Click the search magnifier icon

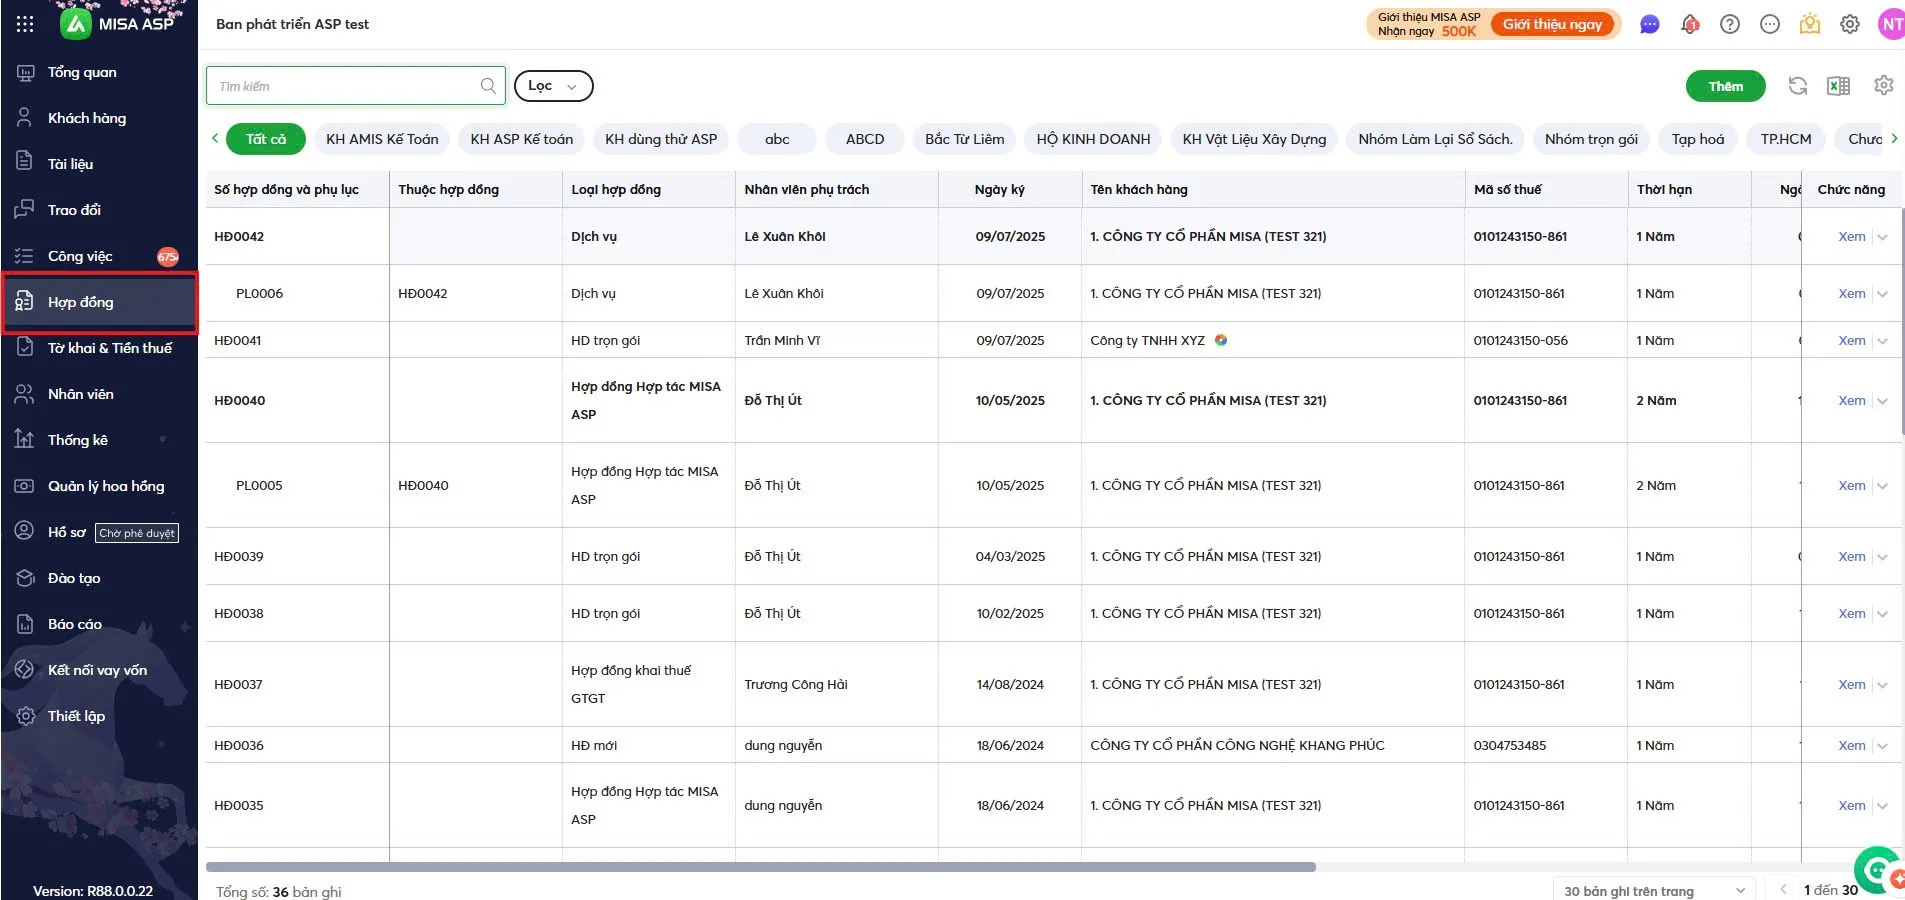click(488, 86)
